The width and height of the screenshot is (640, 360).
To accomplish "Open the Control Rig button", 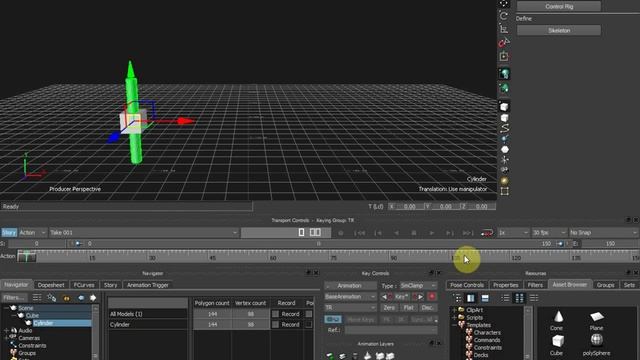I will (x=559, y=6).
